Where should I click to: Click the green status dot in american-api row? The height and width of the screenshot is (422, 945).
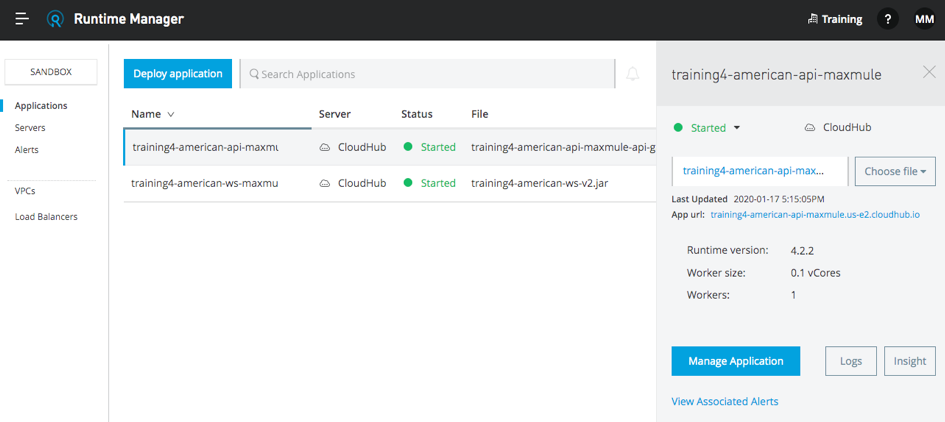pos(408,146)
